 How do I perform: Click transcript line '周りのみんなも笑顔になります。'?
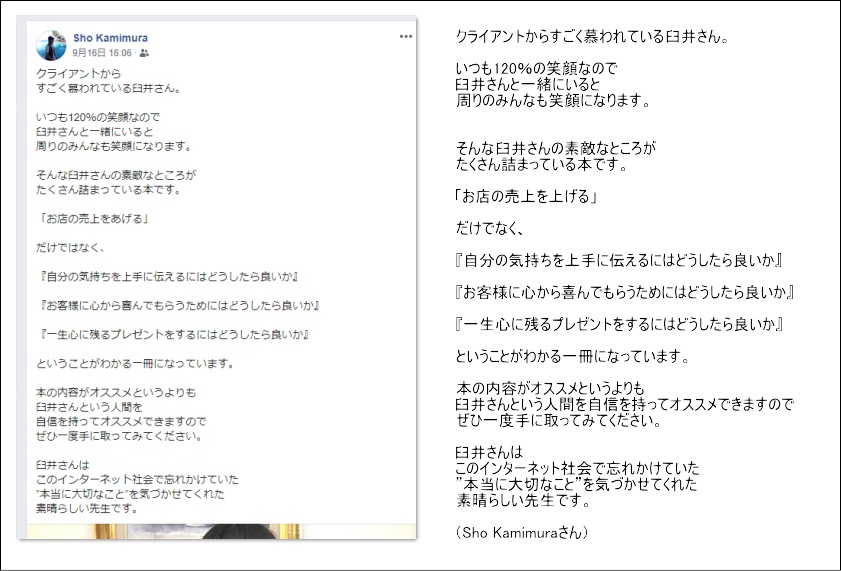click(x=553, y=100)
